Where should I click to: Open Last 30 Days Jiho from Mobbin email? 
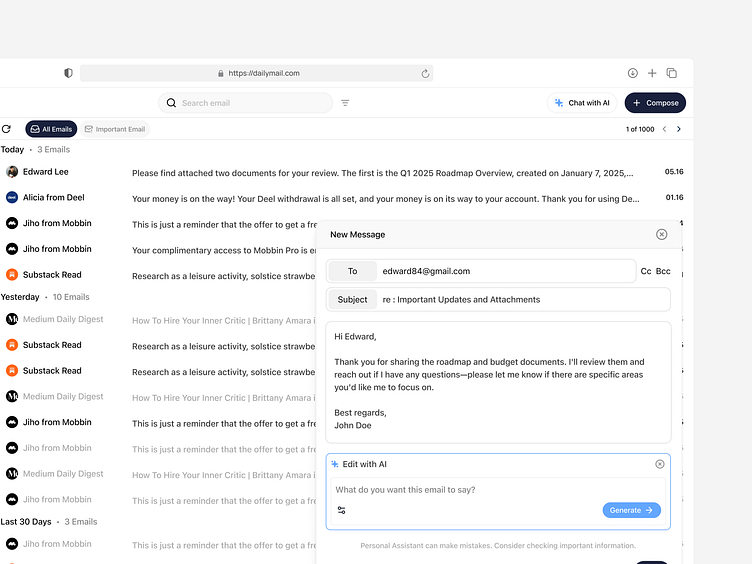[x=158, y=544]
